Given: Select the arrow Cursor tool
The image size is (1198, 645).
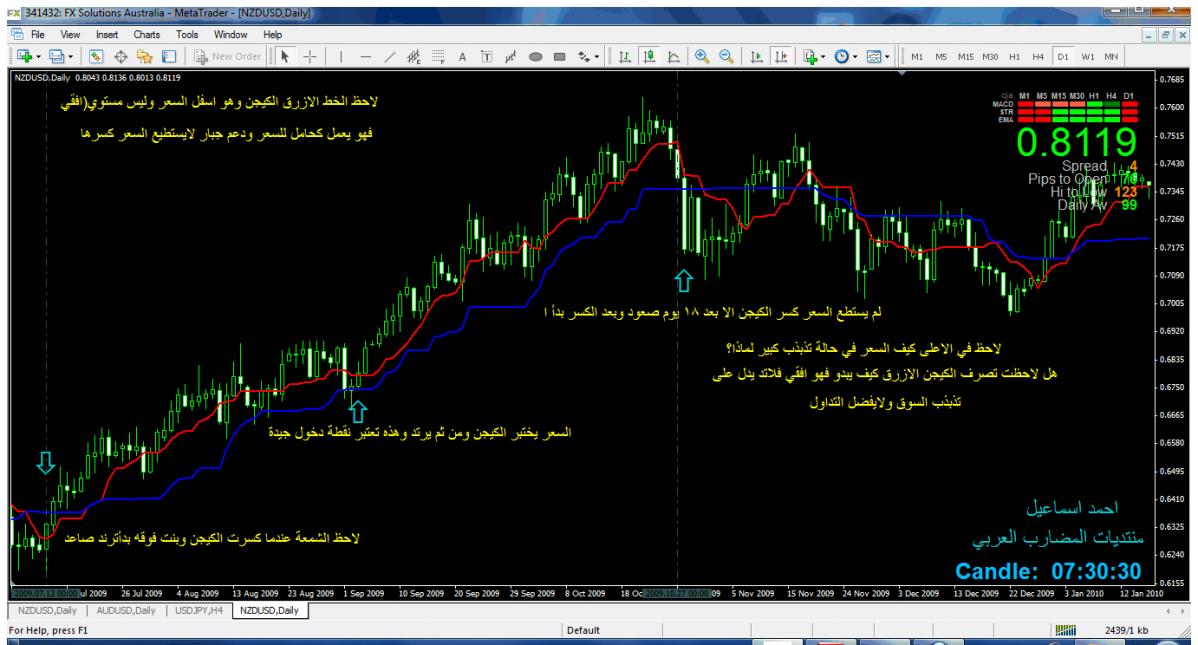Looking at the screenshot, I should point(285,57).
